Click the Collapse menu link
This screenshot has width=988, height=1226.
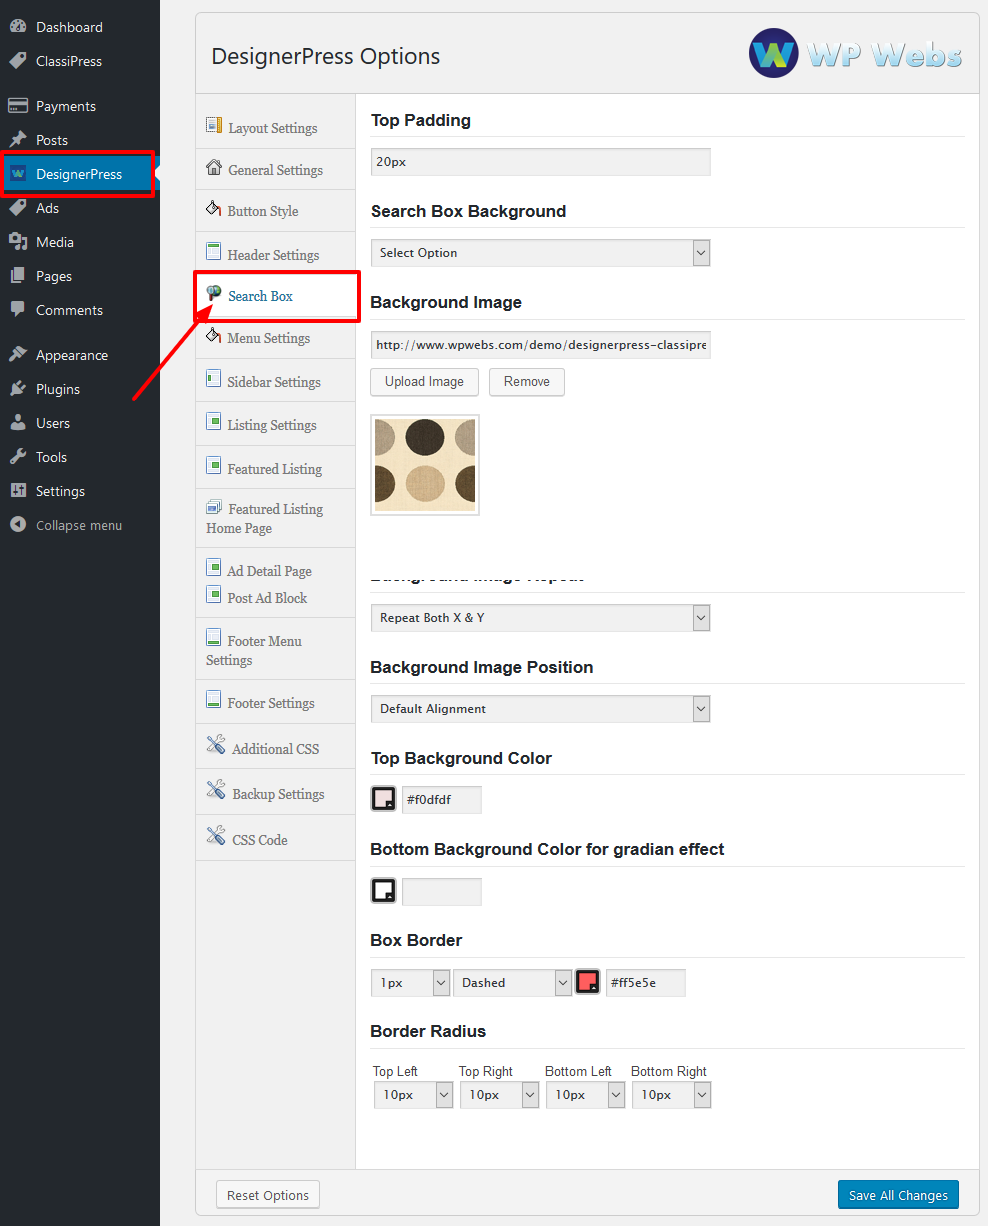tap(80, 525)
